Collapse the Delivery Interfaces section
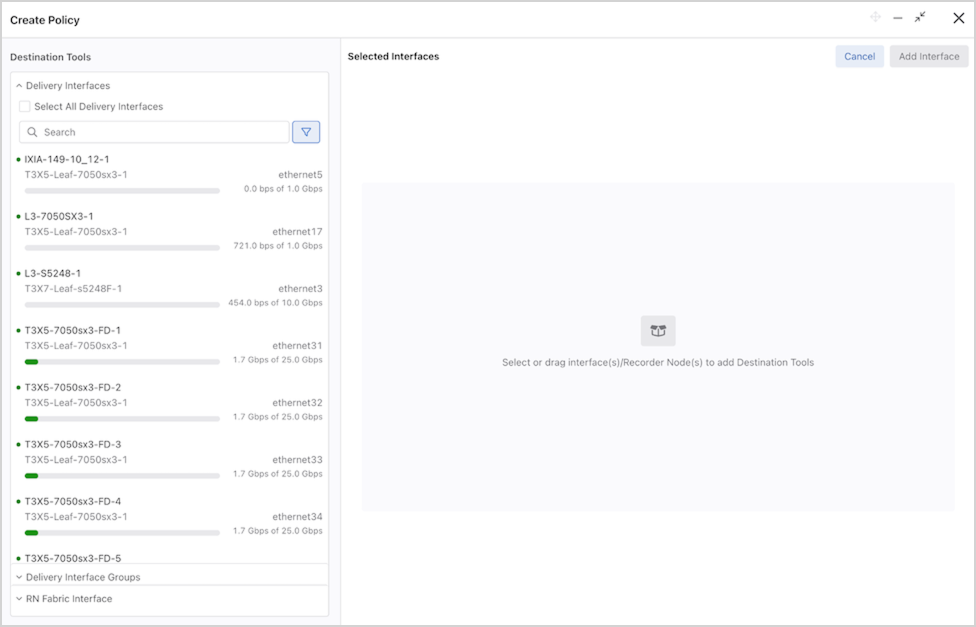This screenshot has width=976, height=627. [19, 86]
